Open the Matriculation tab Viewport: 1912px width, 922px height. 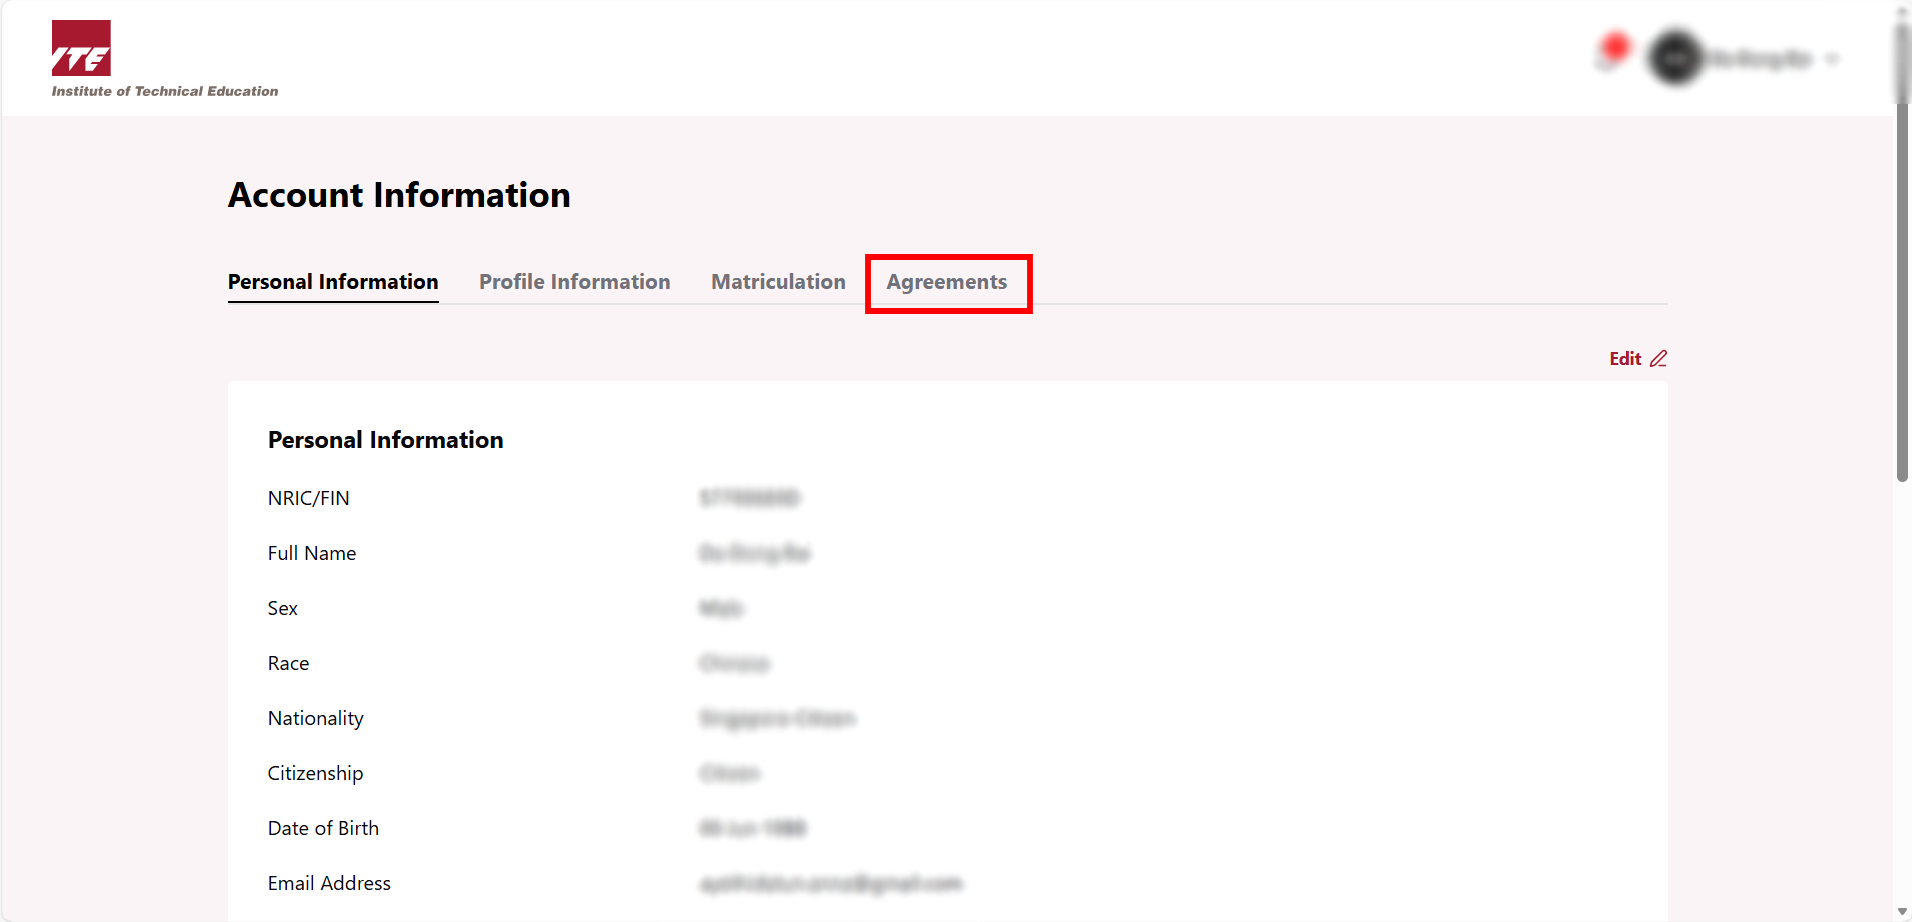[x=778, y=282]
